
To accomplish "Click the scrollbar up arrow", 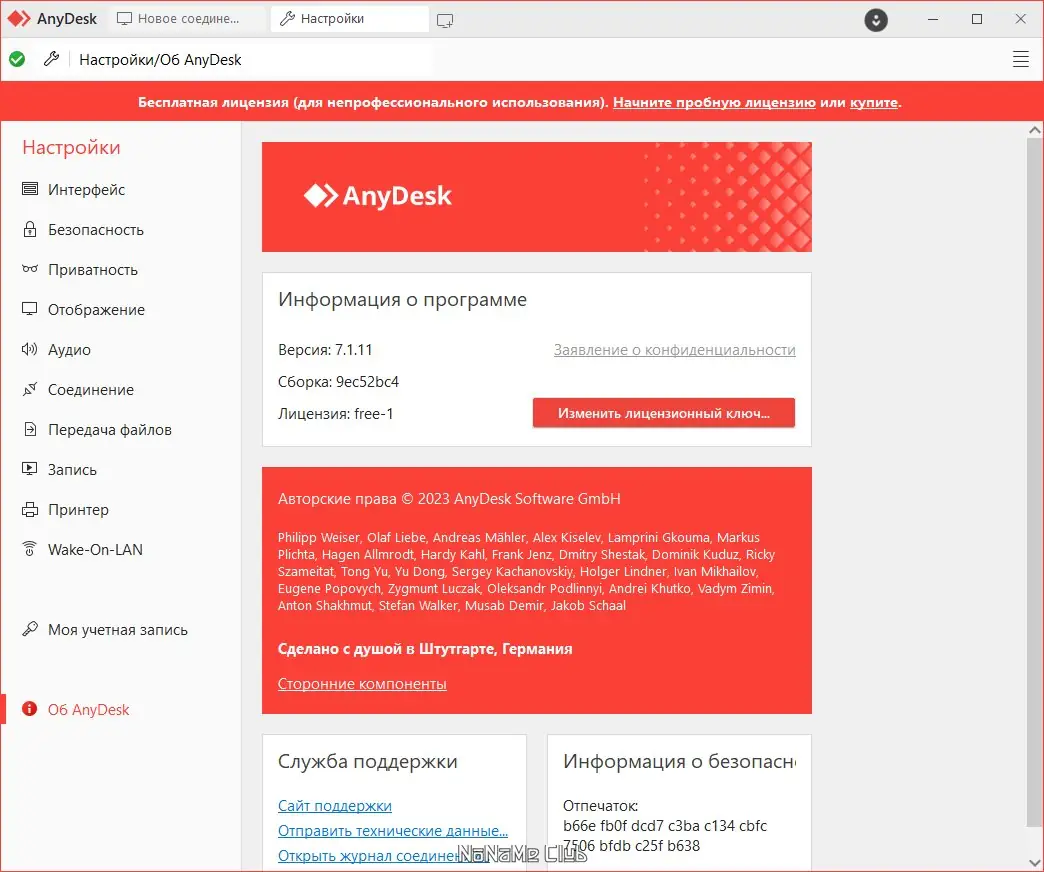I will (1034, 130).
